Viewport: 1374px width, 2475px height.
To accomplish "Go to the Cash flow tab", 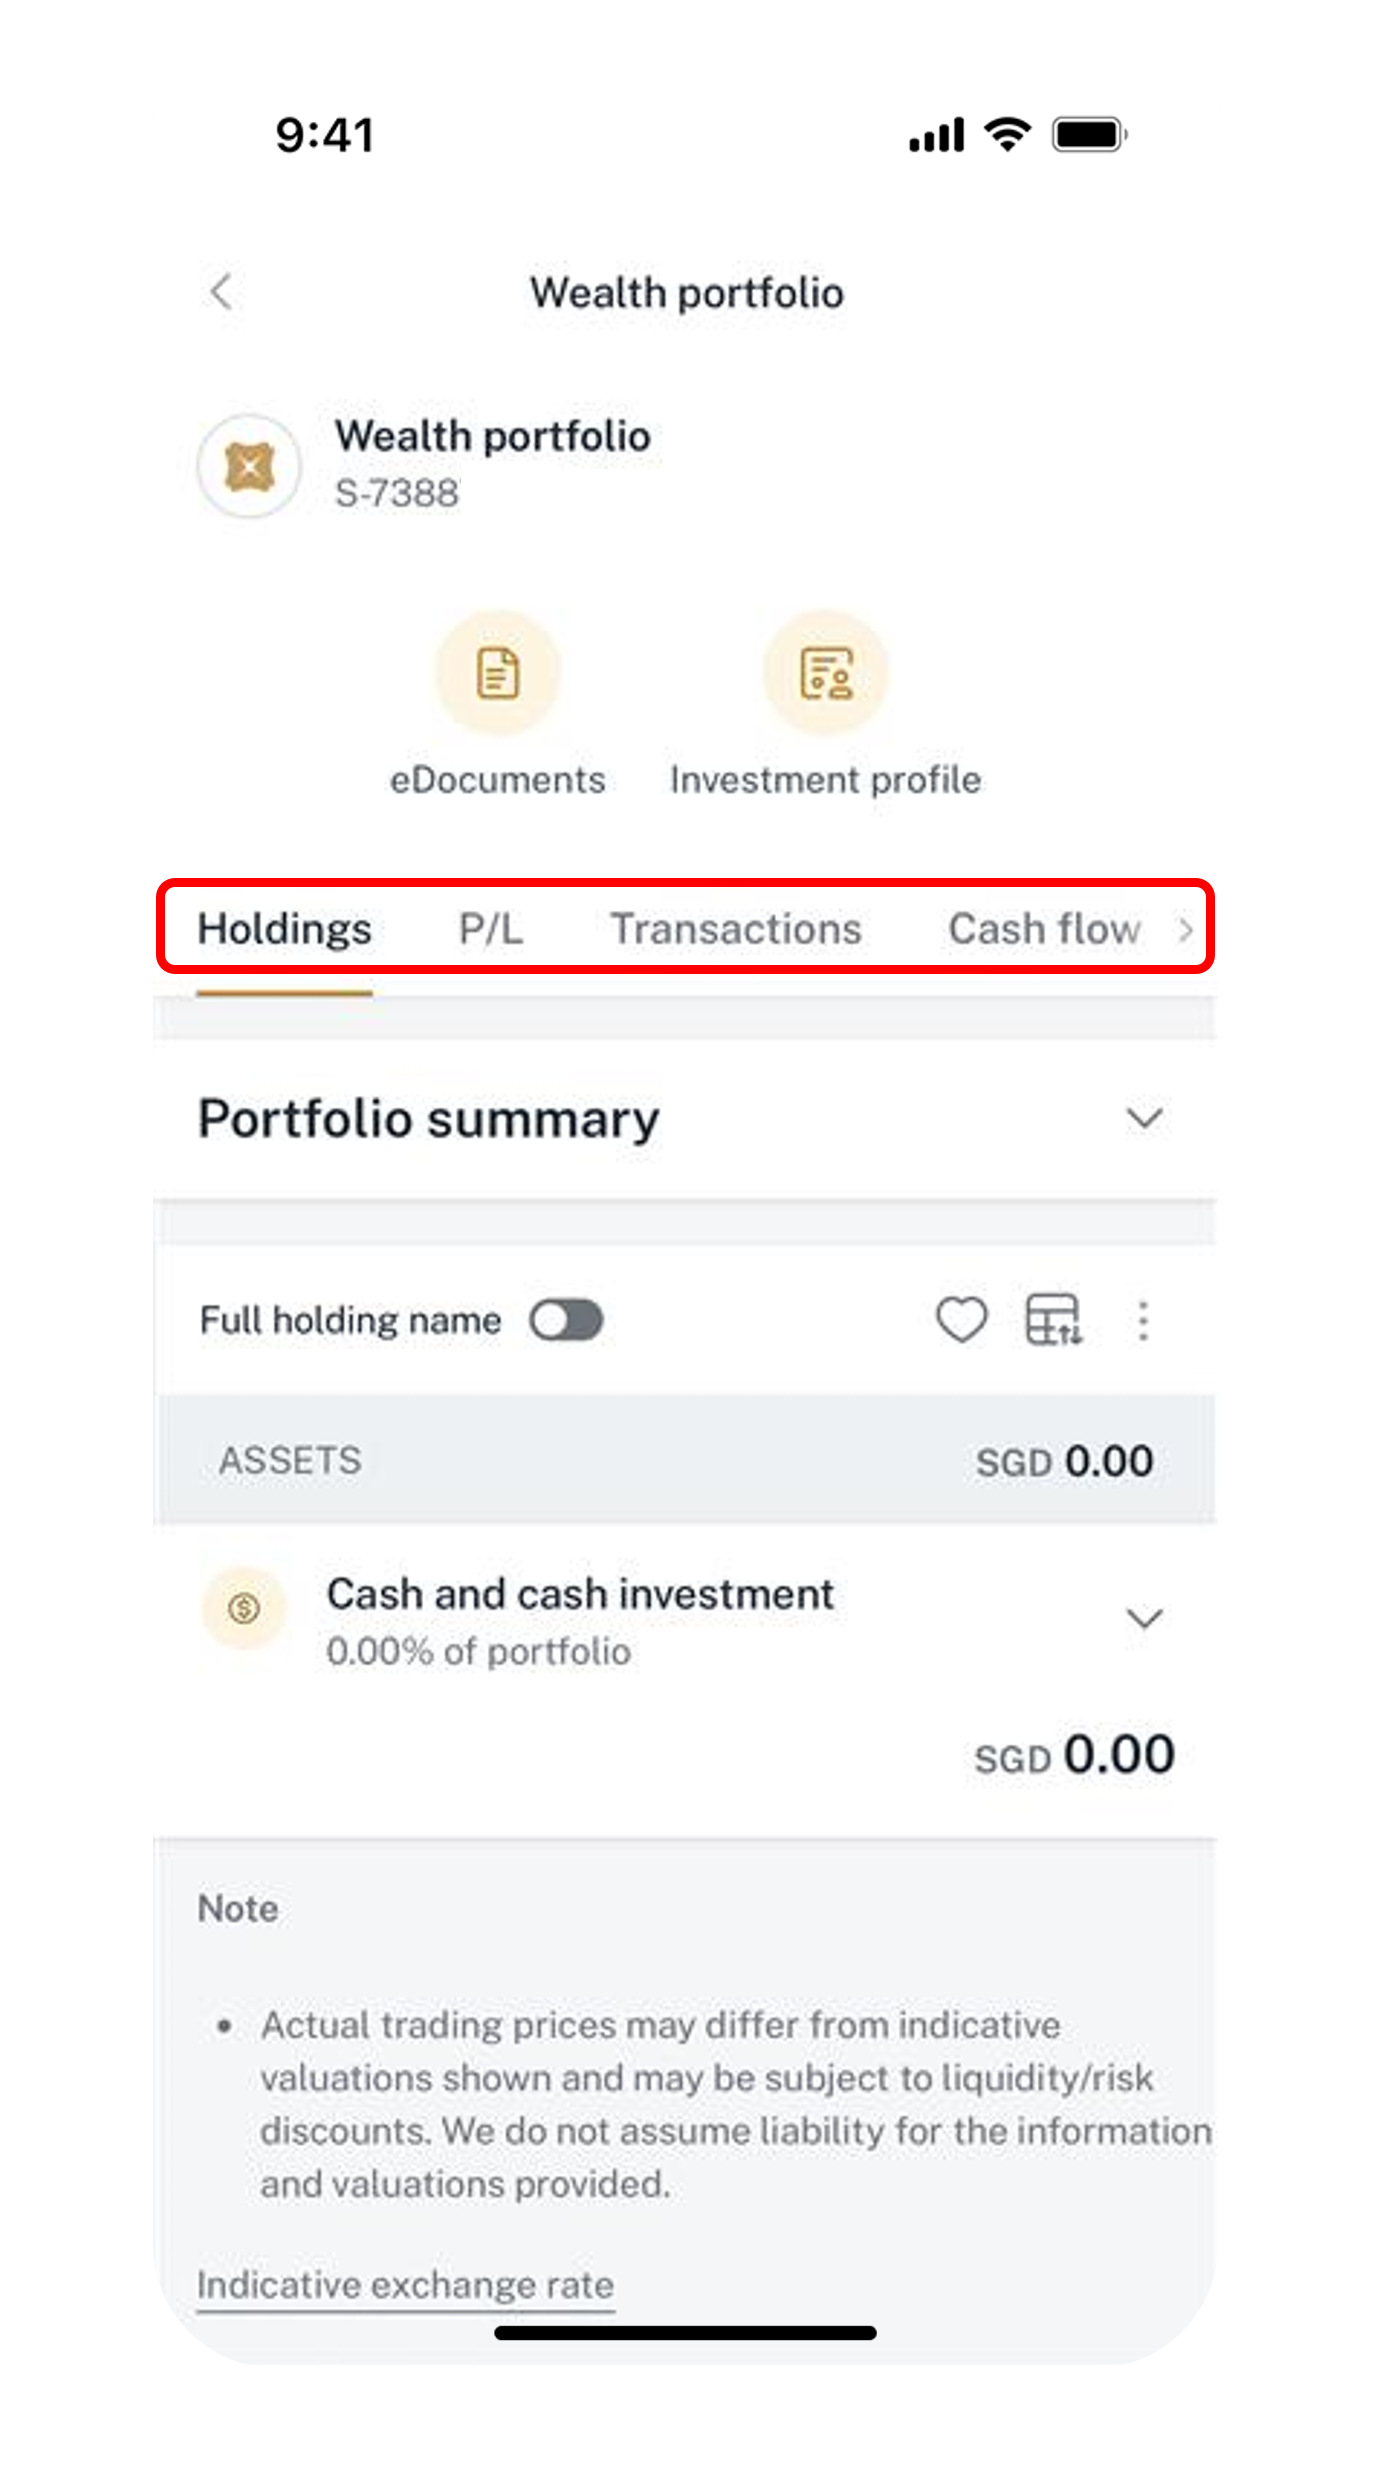I will click(x=1044, y=929).
